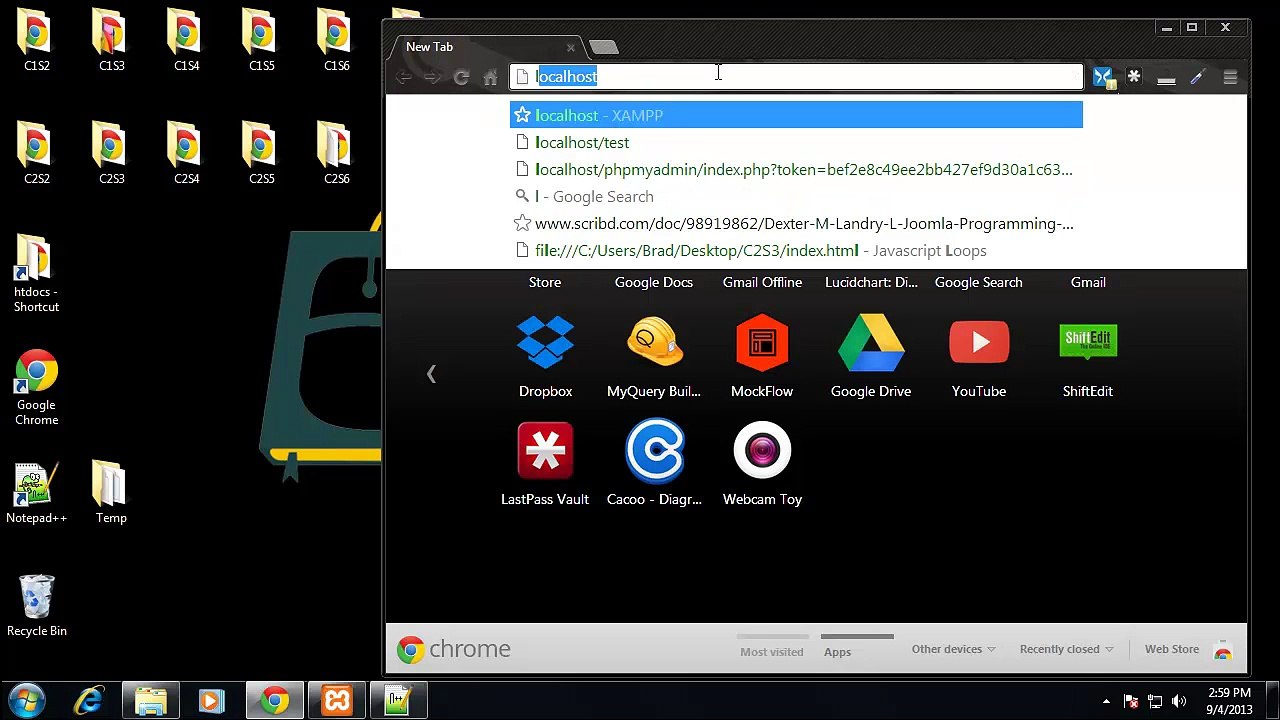Screen dimensions: 1280x720
Task: Choose the Javascript Loops file suggestion
Action: [760, 250]
